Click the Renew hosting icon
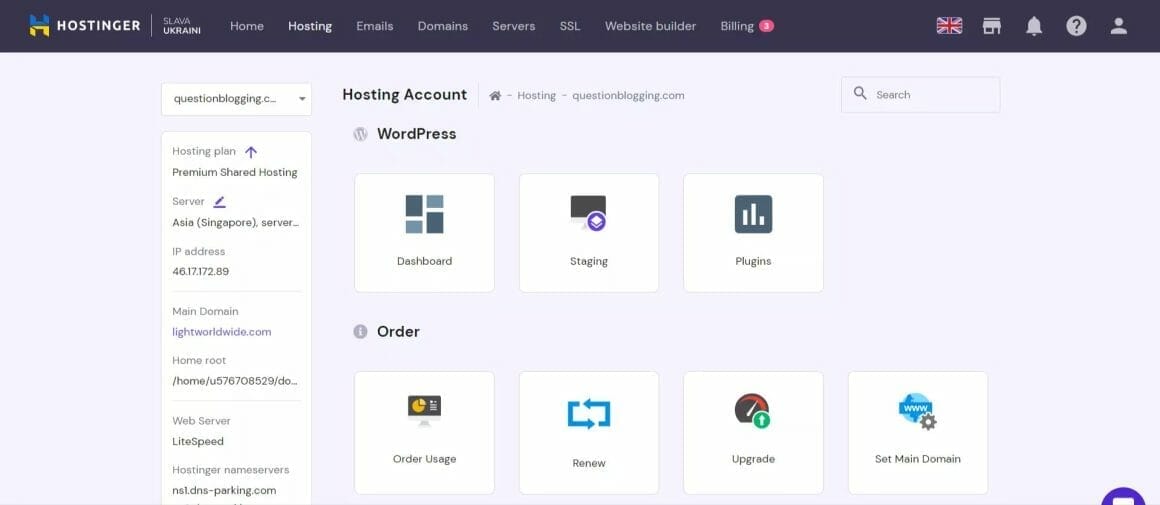 (589, 413)
